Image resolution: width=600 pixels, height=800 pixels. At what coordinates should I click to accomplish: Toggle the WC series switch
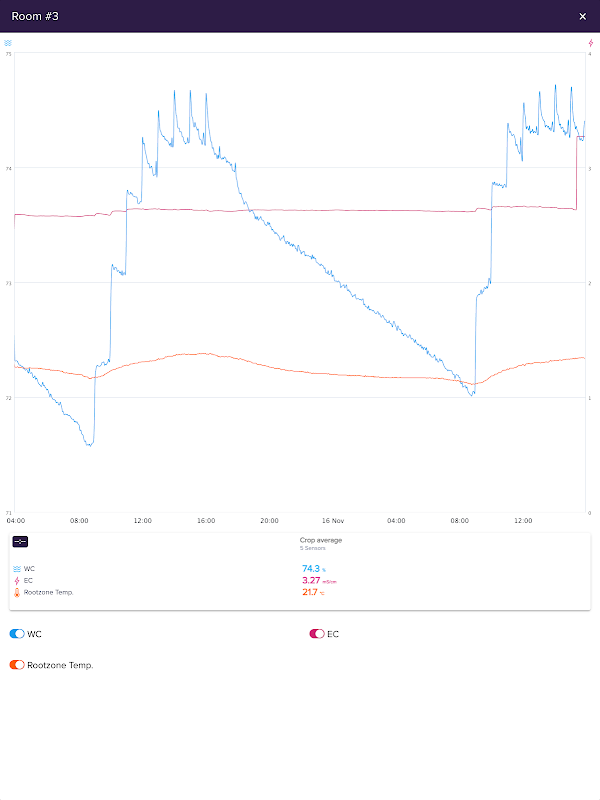pos(16,634)
